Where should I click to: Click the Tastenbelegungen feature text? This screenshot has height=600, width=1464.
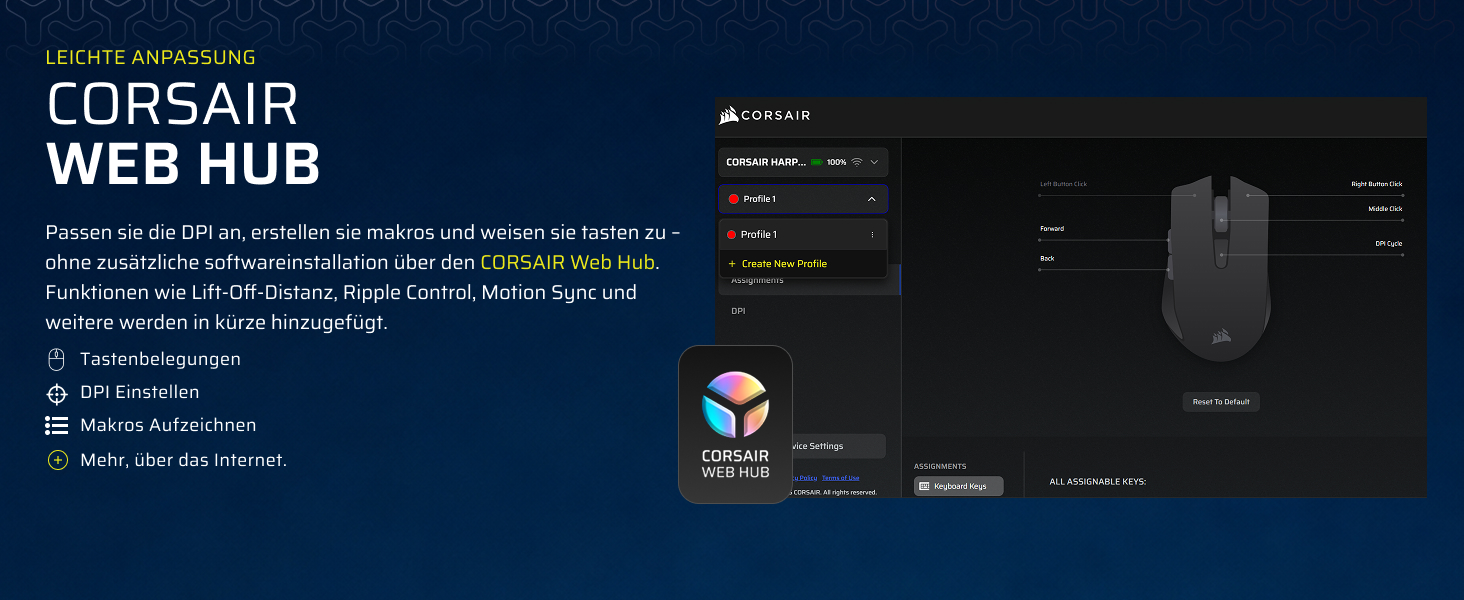161,359
